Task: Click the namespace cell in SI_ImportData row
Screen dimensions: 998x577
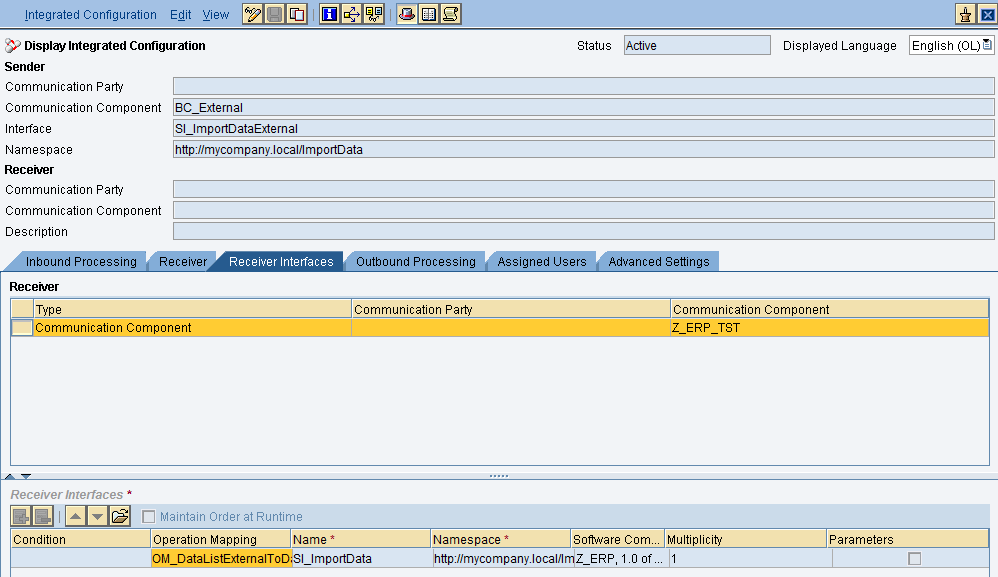Action: point(503,559)
